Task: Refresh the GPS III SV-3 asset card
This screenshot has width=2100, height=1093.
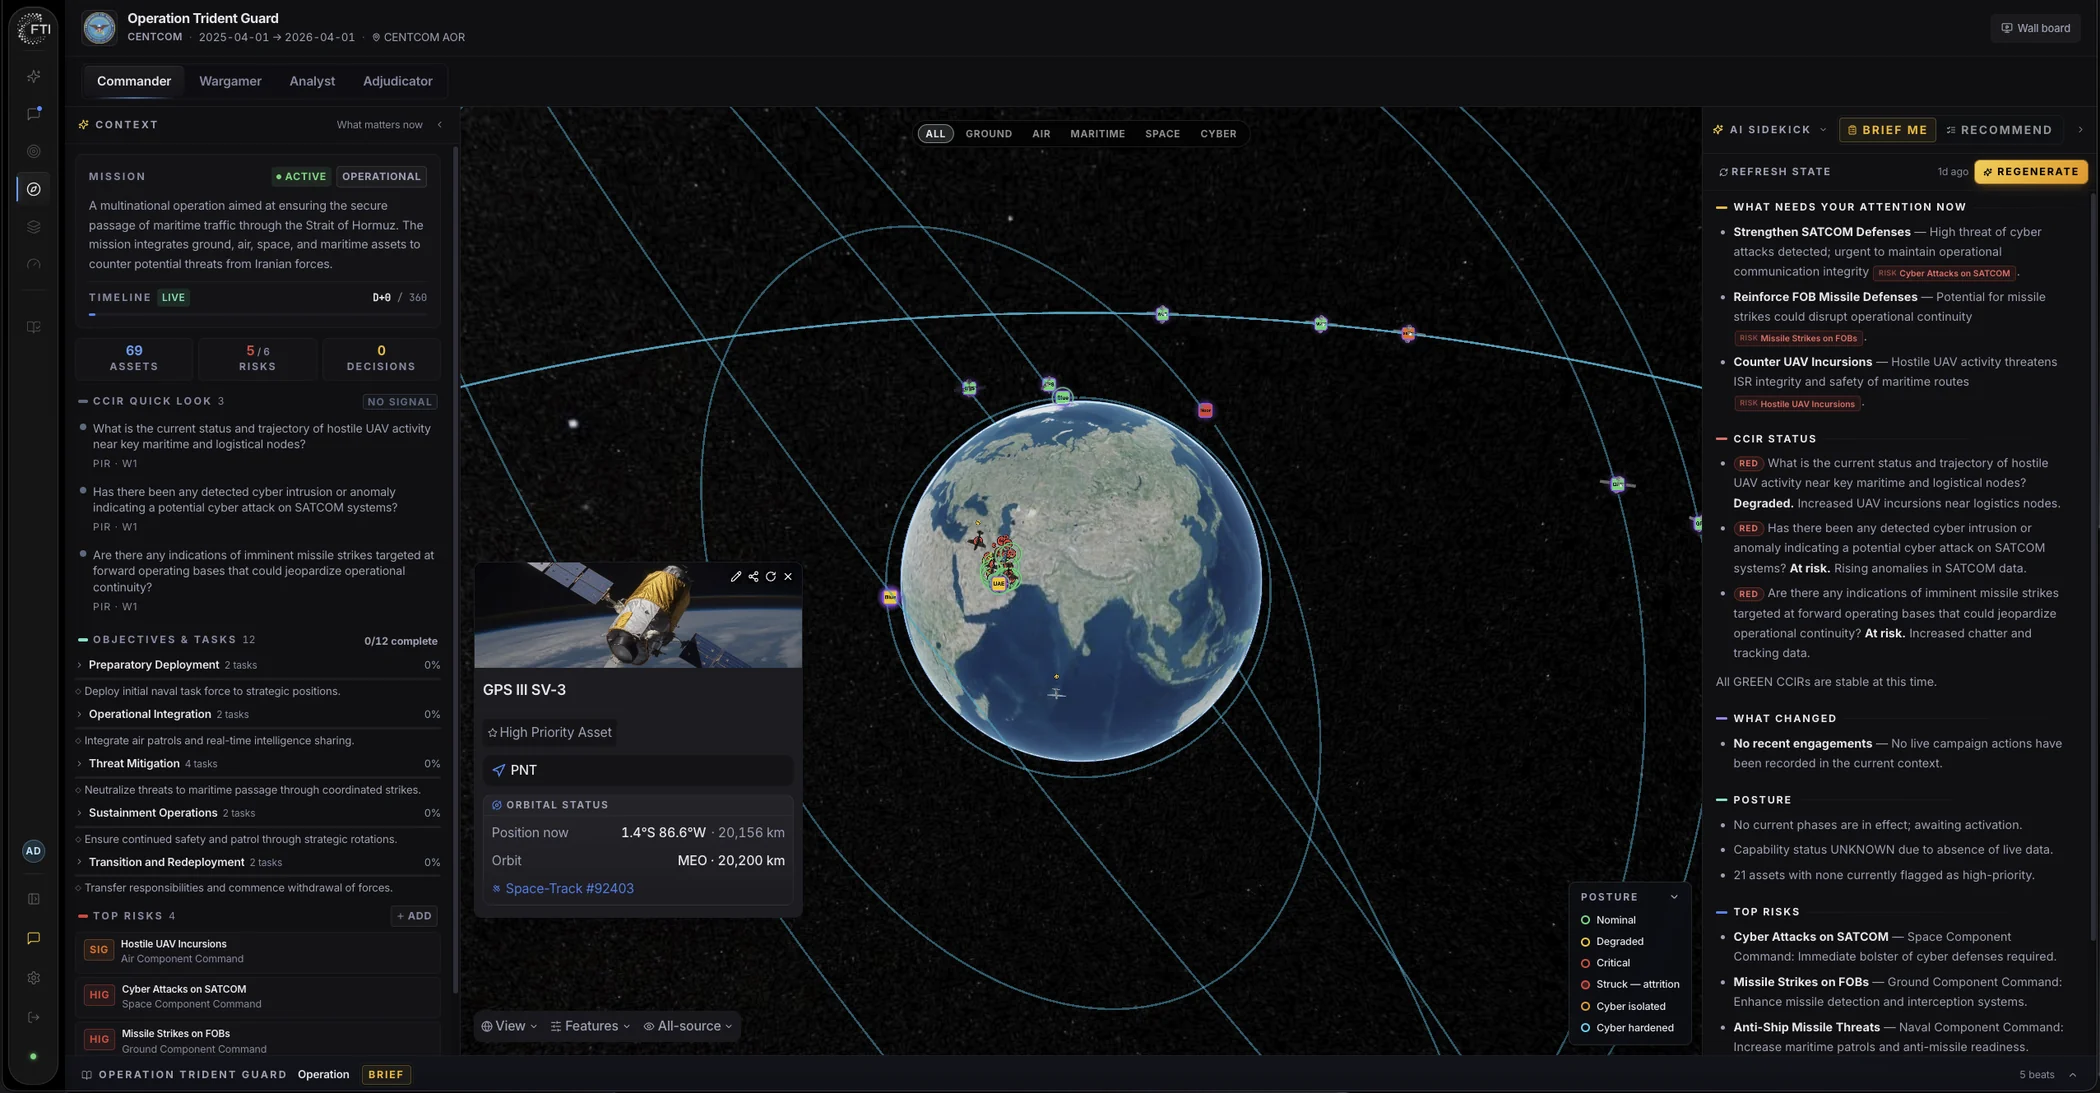Action: (771, 577)
